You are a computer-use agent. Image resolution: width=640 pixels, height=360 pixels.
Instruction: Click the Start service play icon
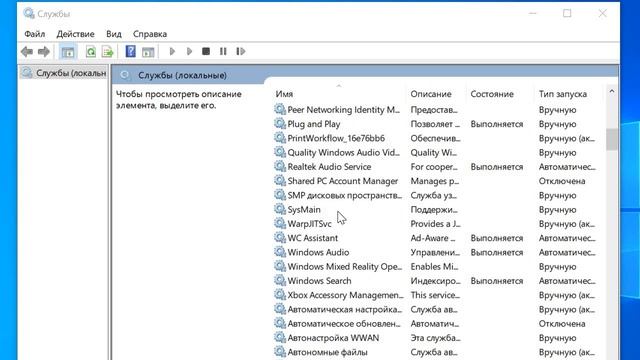click(172, 51)
